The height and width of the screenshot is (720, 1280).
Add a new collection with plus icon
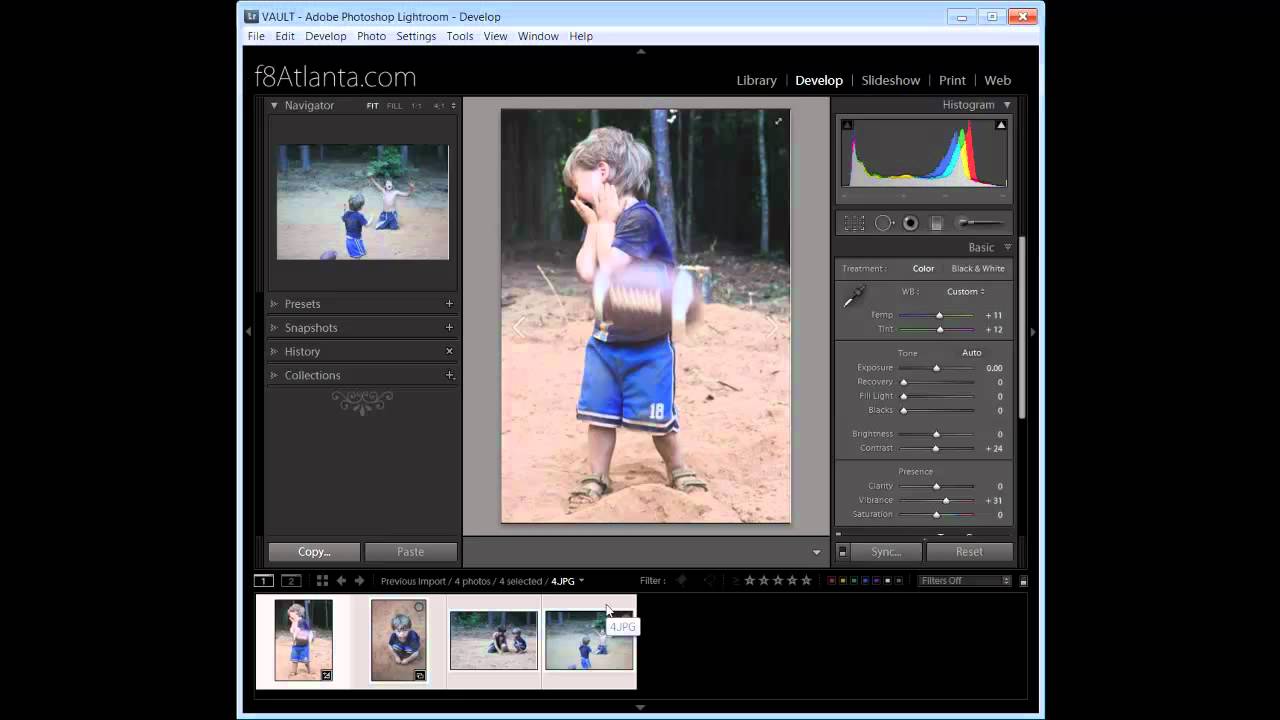pyautogui.click(x=449, y=375)
